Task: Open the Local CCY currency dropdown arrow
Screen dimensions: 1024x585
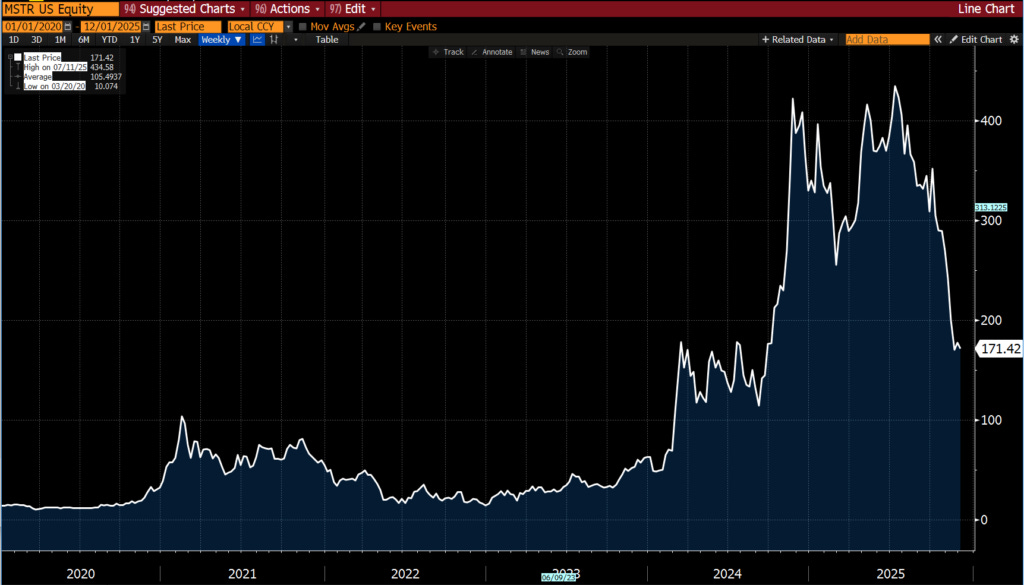Action: (x=288, y=27)
